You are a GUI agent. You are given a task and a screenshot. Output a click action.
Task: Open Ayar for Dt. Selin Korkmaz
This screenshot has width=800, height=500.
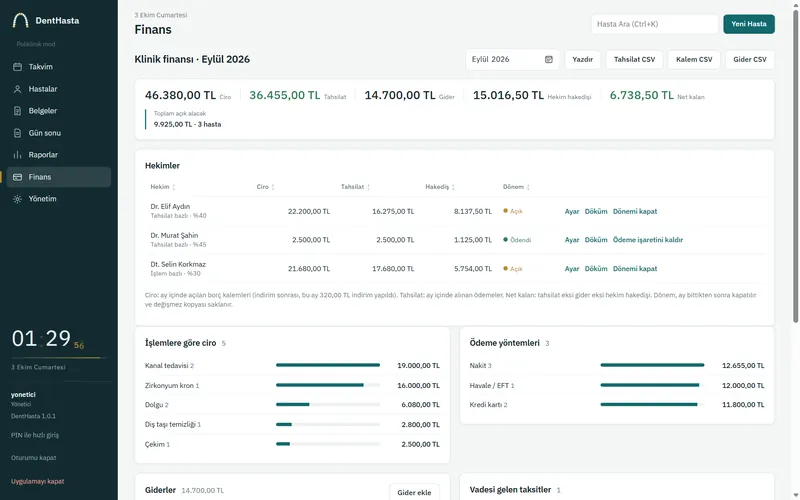571,269
